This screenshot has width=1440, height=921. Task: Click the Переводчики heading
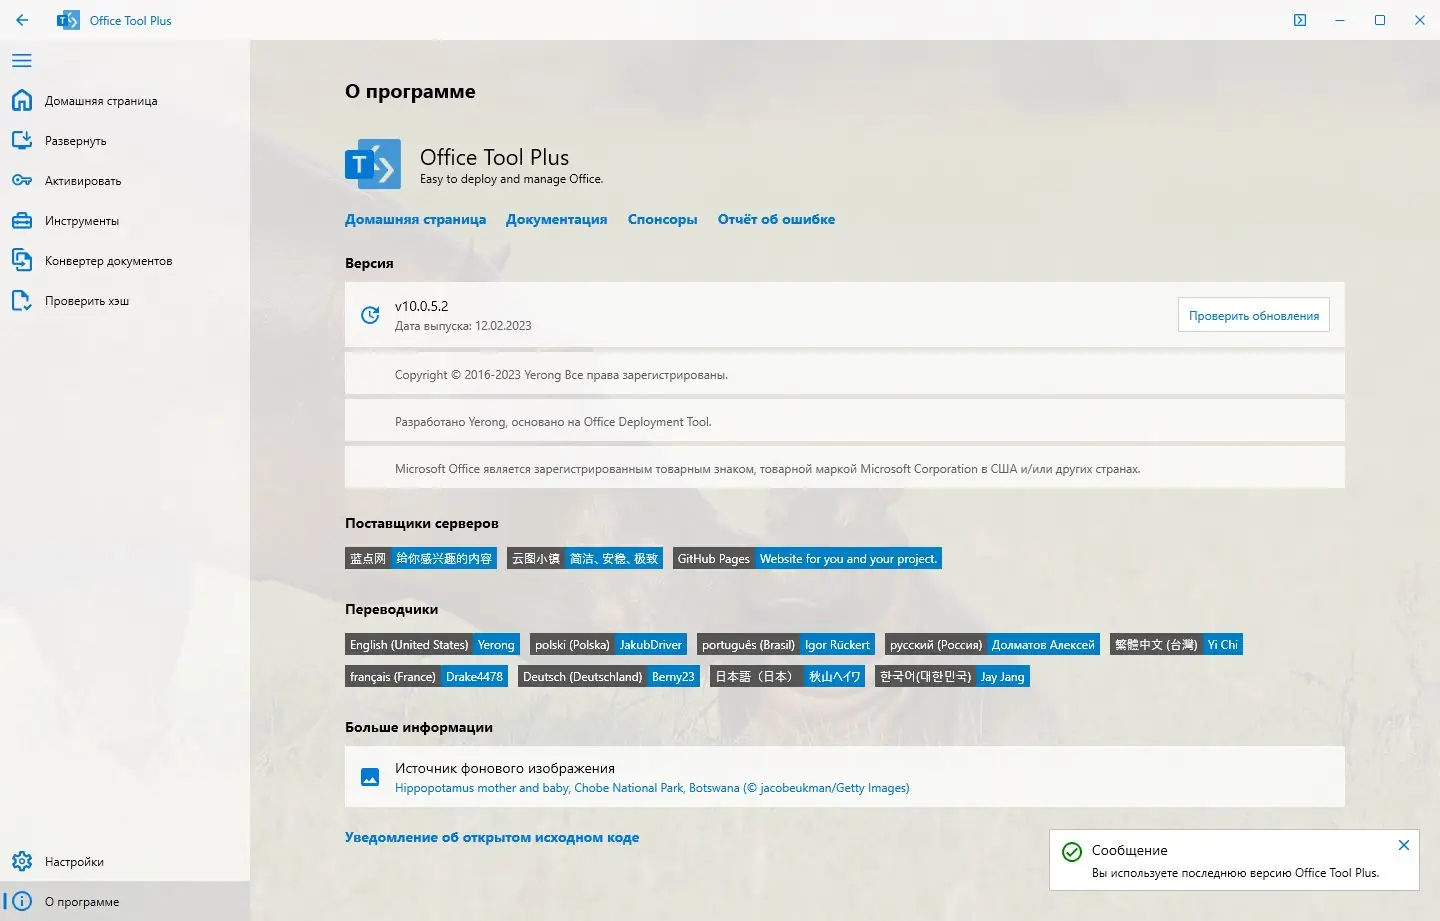coord(391,609)
